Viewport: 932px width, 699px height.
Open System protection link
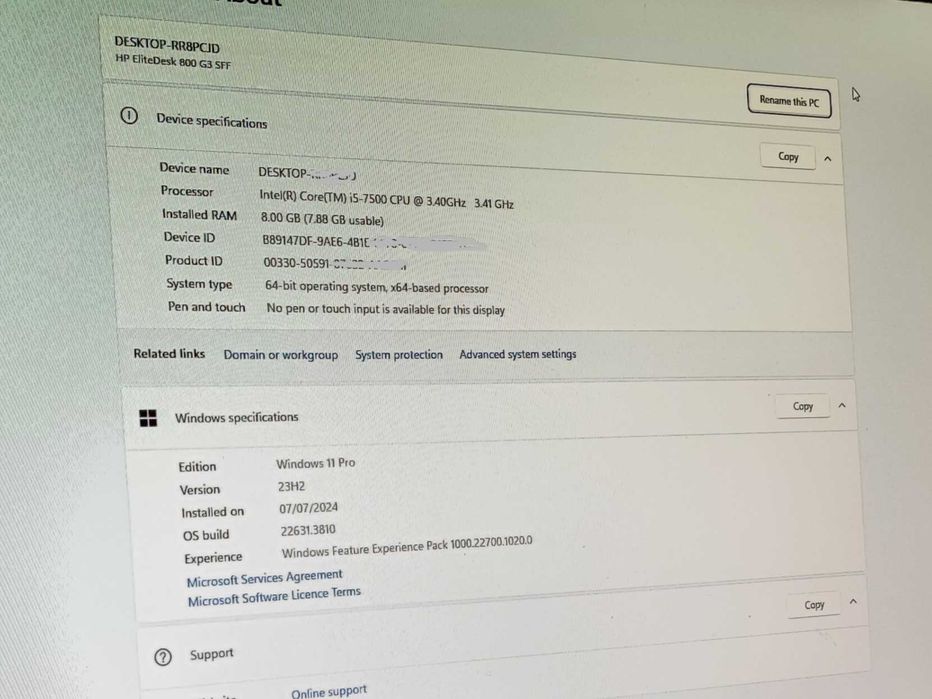click(399, 355)
